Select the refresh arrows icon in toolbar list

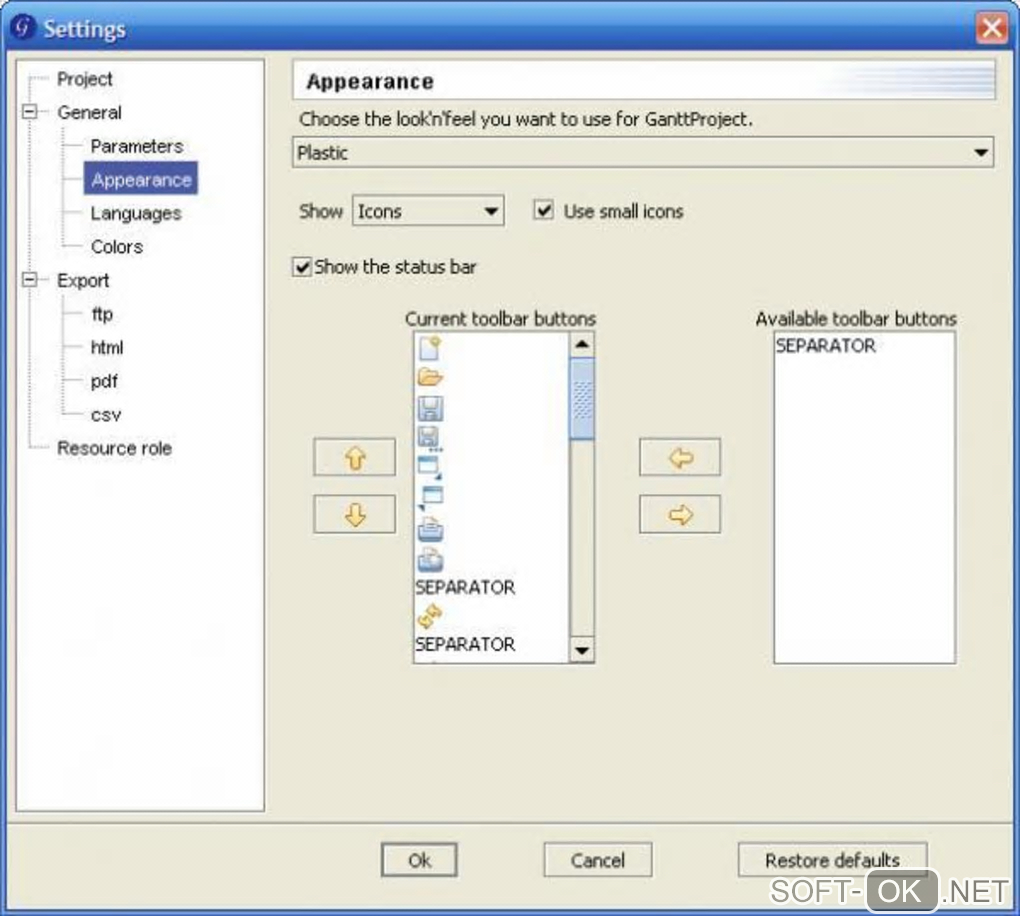tap(430, 615)
